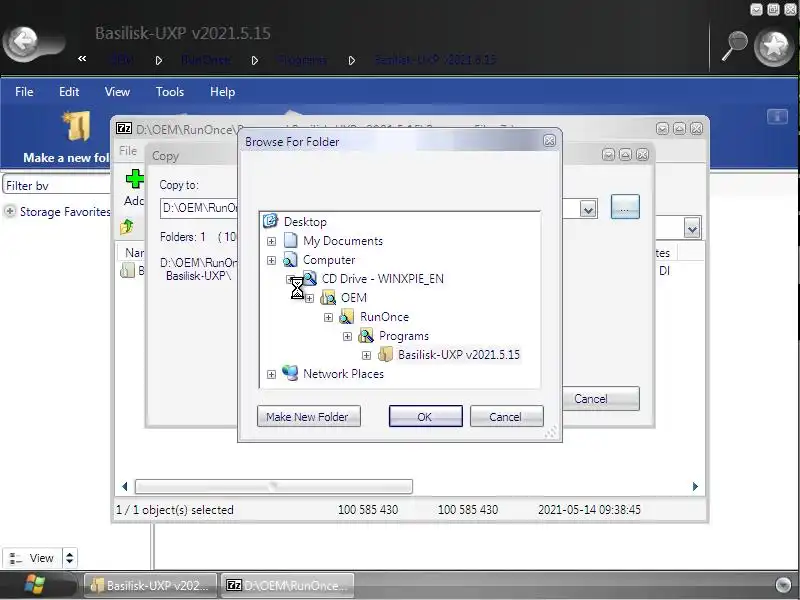The height and width of the screenshot is (600, 800).
Task: Select the Programs folder icon
Action: tap(365, 336)
